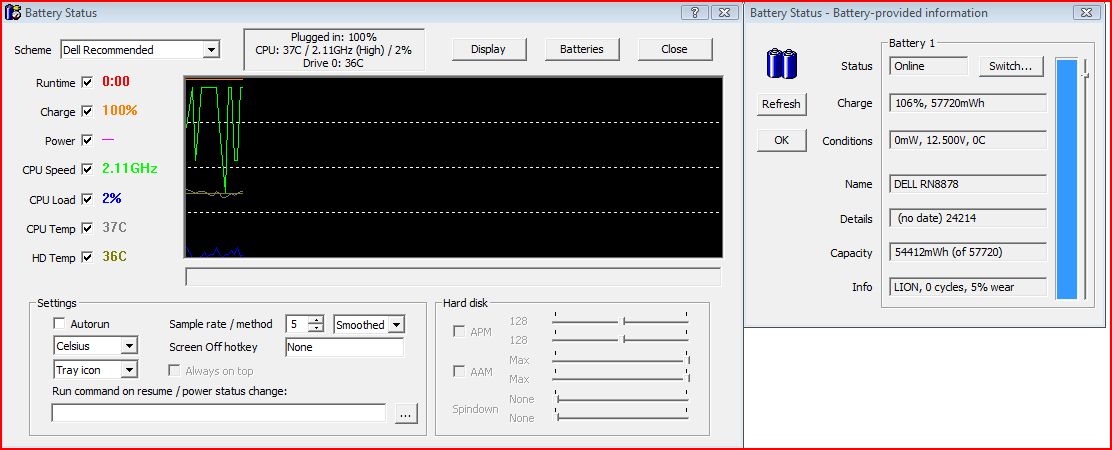Click the Battery Status app icon in title bar
Image resolution: width=1112 pixels, height=450 pixels.
[12, 13]
